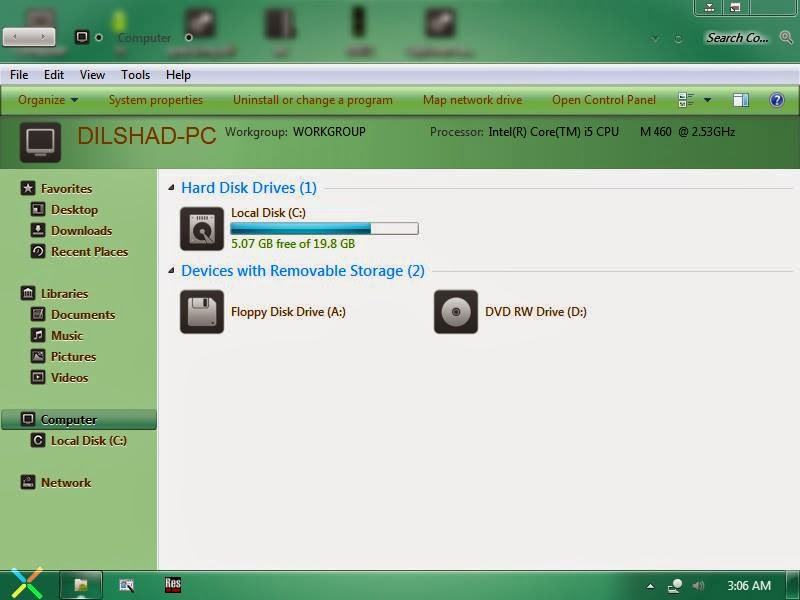Select the Floppy Disk Drive (A:) icon

(x=202, y=312)
